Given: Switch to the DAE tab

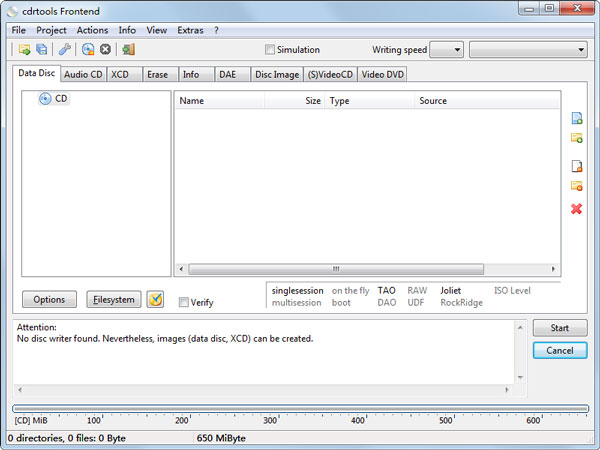Looking at the screenshot, I should (232, 74).
